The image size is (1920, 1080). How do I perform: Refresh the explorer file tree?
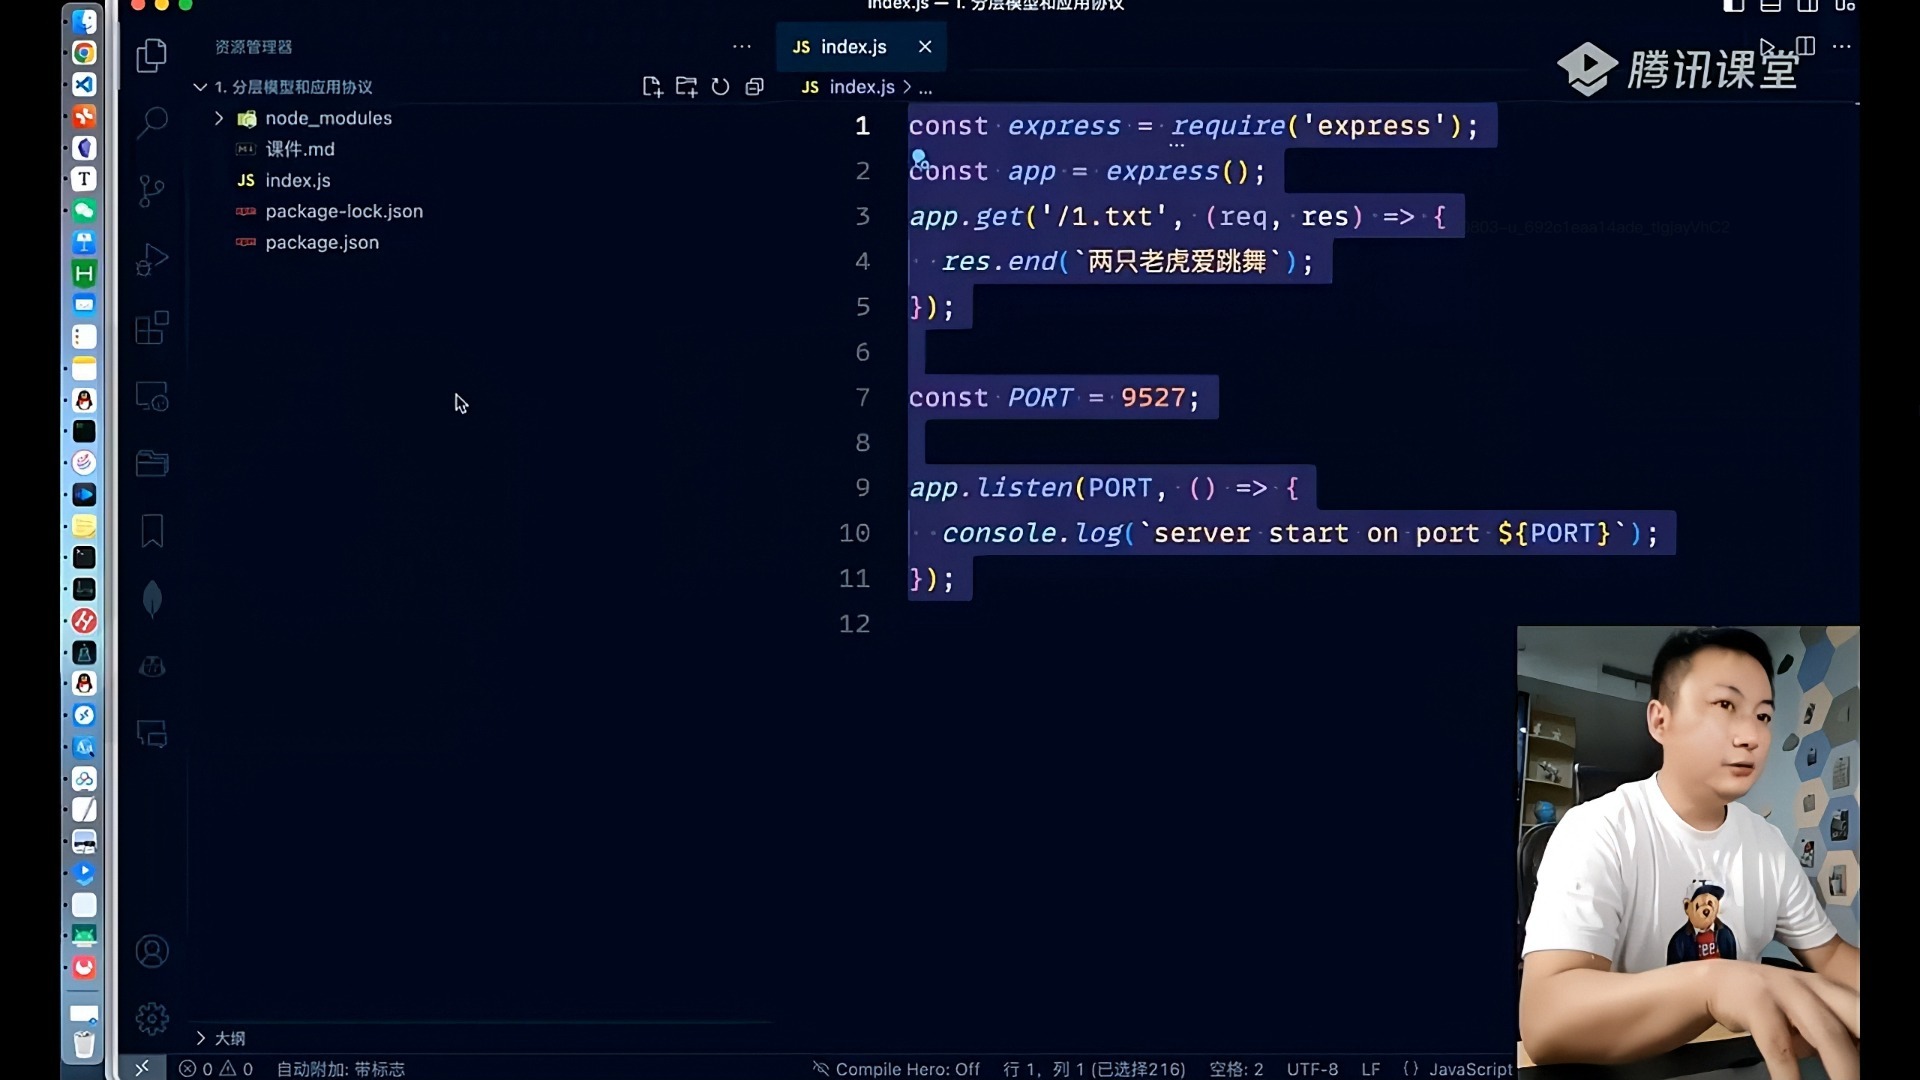pos(720,87)
